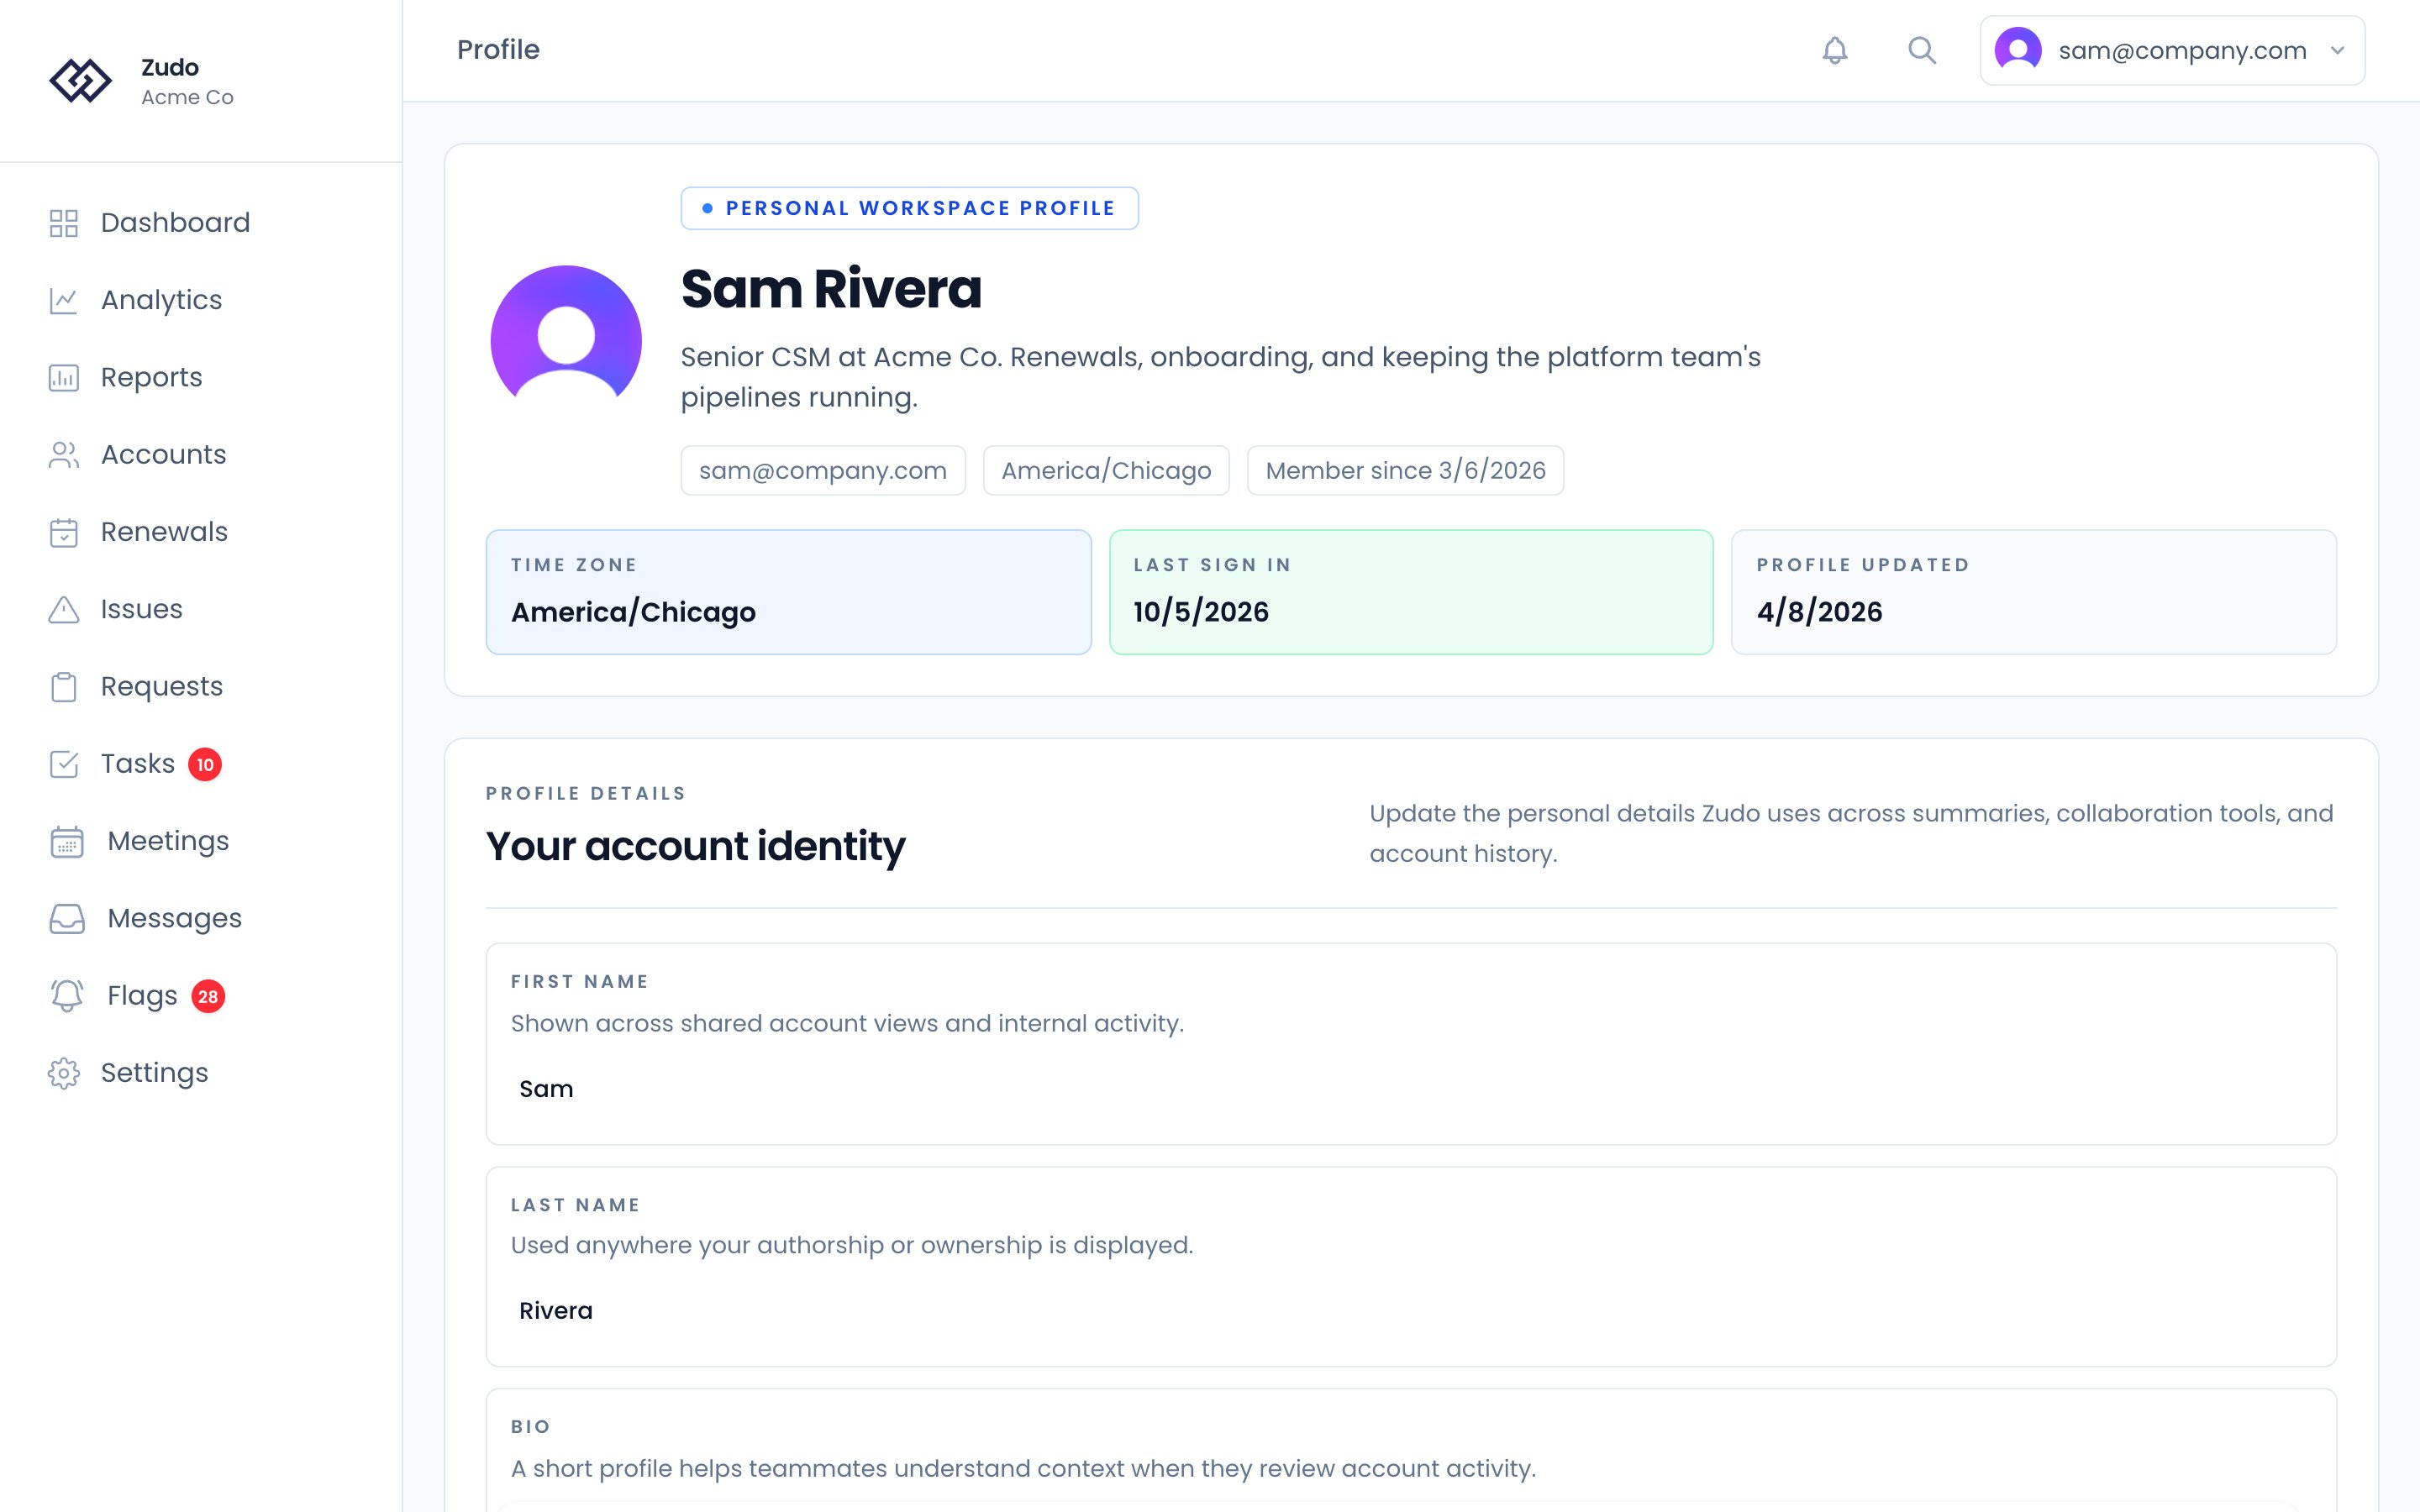
Task: Click the First Name field containing Sam
Action: (1410, 1089)
